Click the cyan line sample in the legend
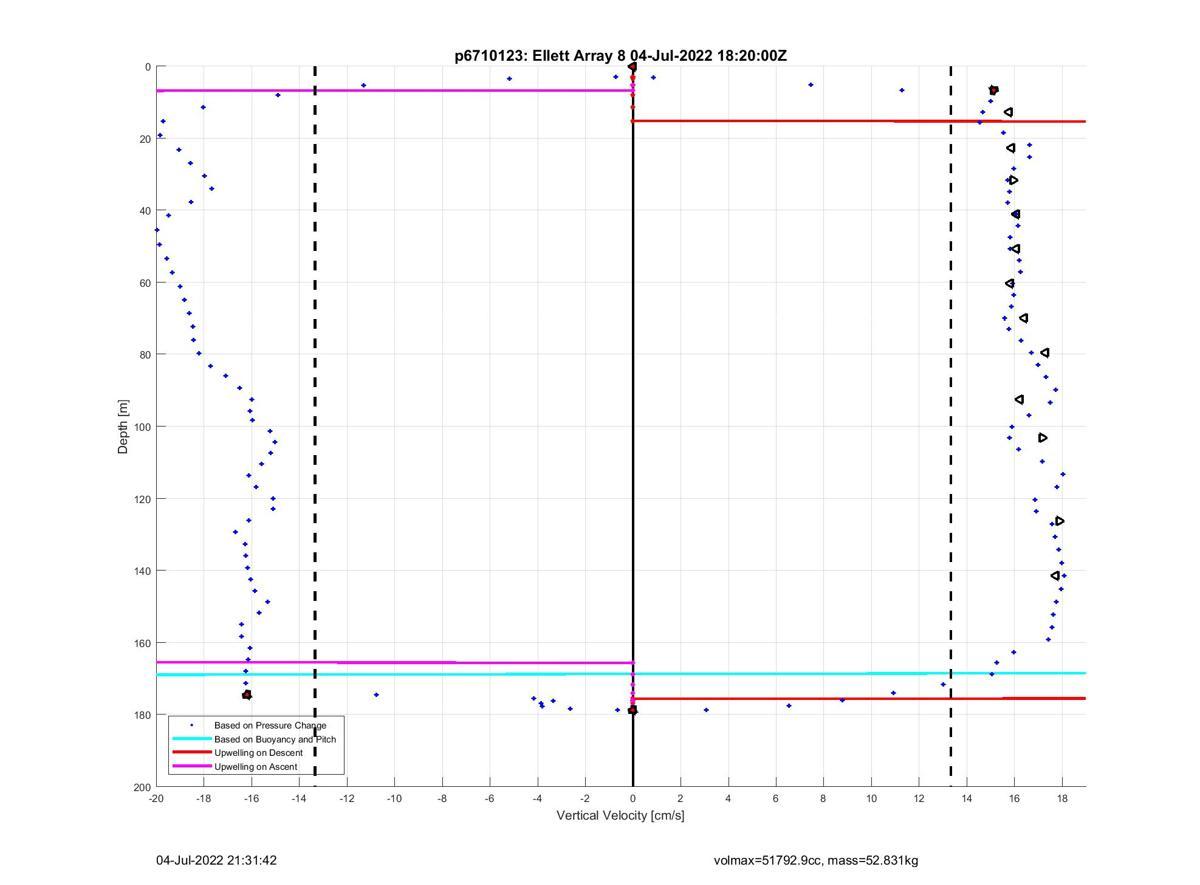The image size is (1200, 885). 191,739
